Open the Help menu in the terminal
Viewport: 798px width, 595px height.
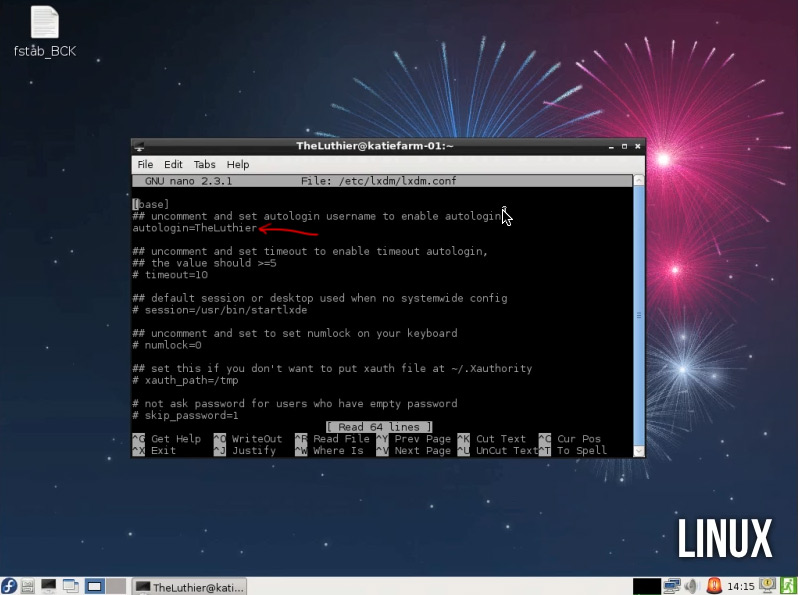(238, 164)
